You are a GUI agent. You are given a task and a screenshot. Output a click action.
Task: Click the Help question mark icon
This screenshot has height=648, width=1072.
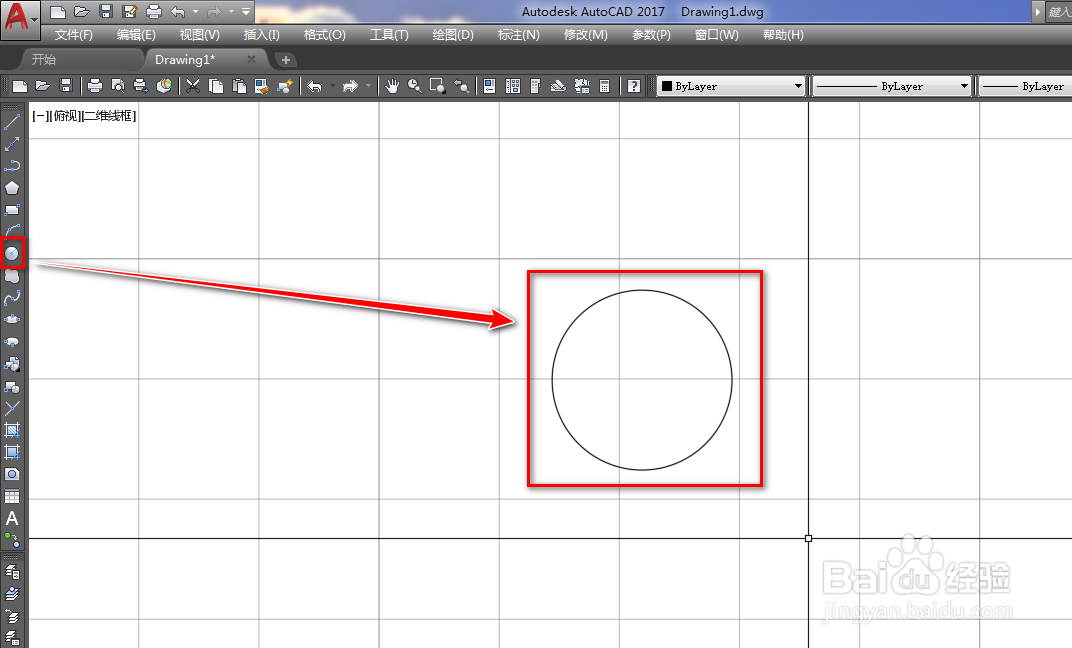pyautogui.click(x=634, y=85)
